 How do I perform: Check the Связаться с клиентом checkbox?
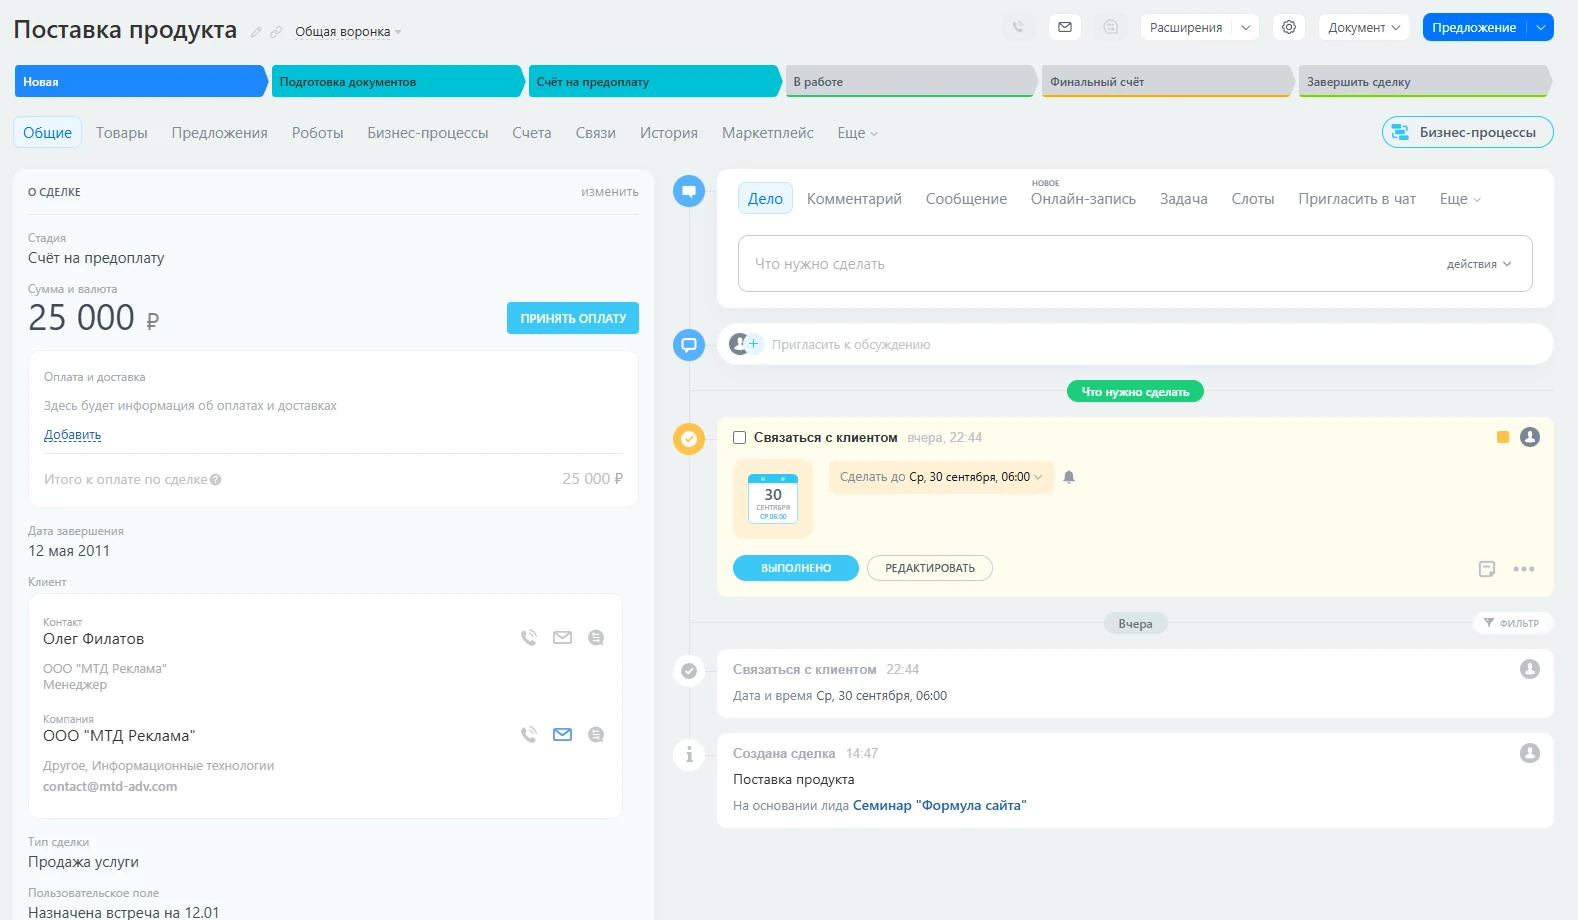(740, 437)
